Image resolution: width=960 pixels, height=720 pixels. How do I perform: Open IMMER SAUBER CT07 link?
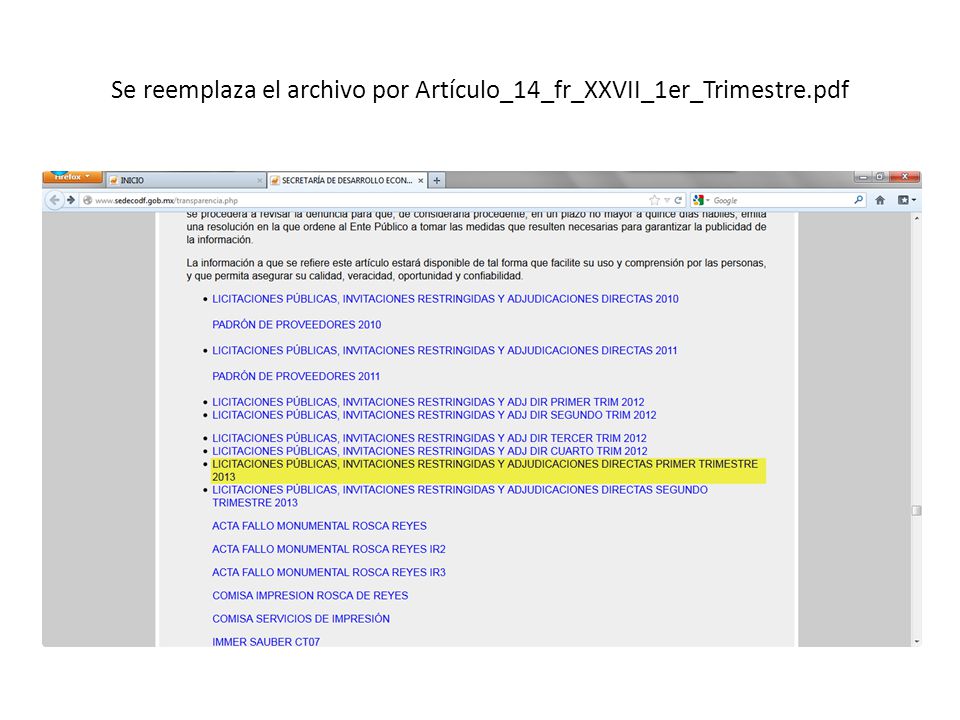click(266, 642)
